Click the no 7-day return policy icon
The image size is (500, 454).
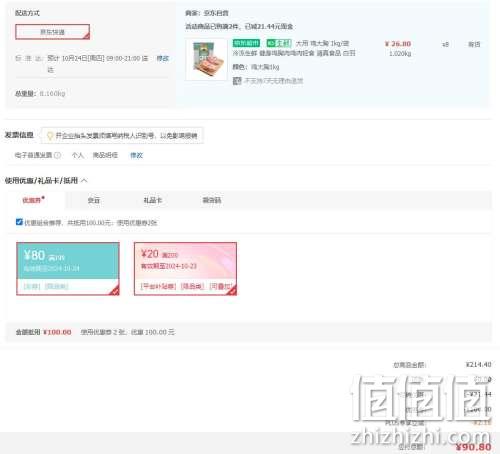(237, 81)
